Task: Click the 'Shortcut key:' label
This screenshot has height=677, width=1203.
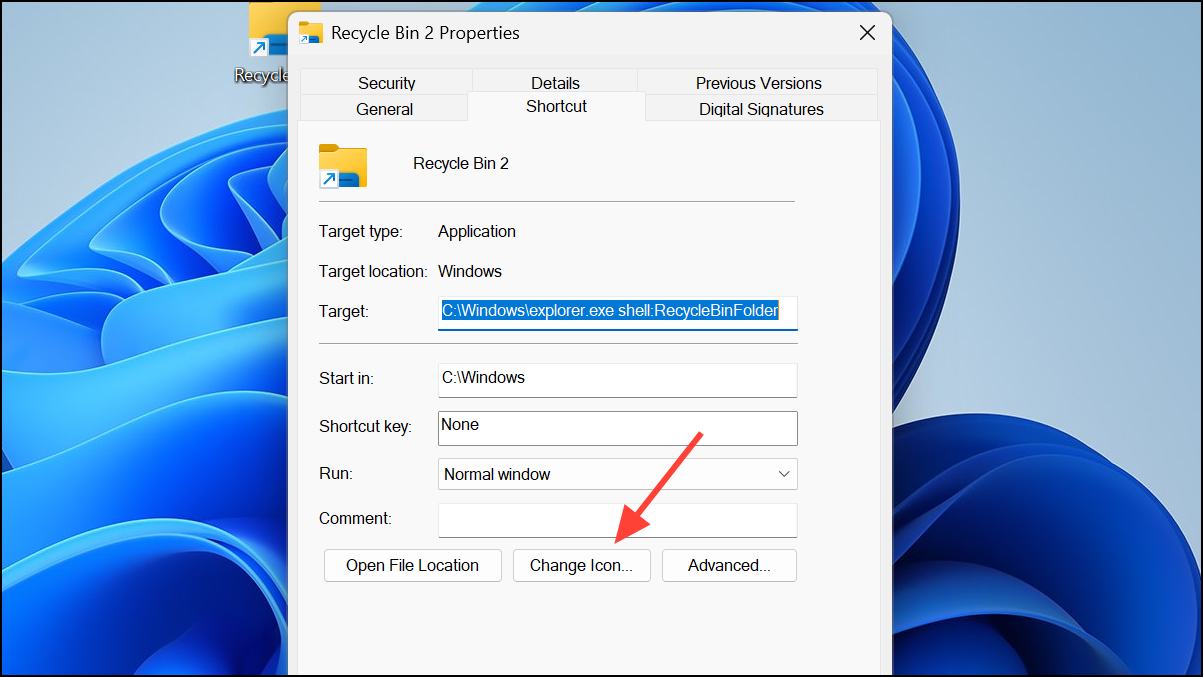Action: [x=365, y=426]
